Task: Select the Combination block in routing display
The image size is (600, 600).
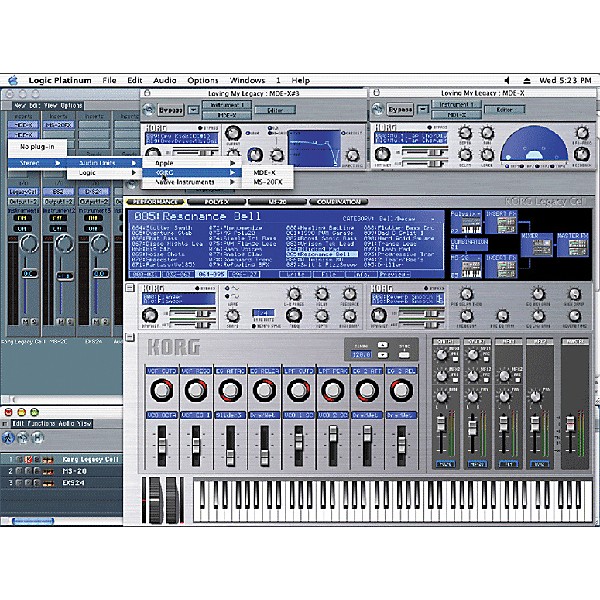Action: coord(469,244)
